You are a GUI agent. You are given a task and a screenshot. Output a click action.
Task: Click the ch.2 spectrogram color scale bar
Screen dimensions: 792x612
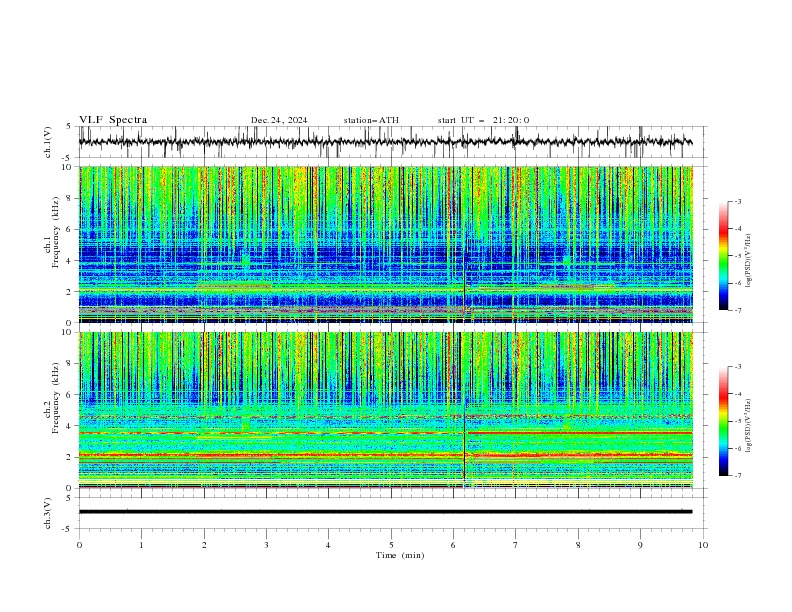click(724, 421)
